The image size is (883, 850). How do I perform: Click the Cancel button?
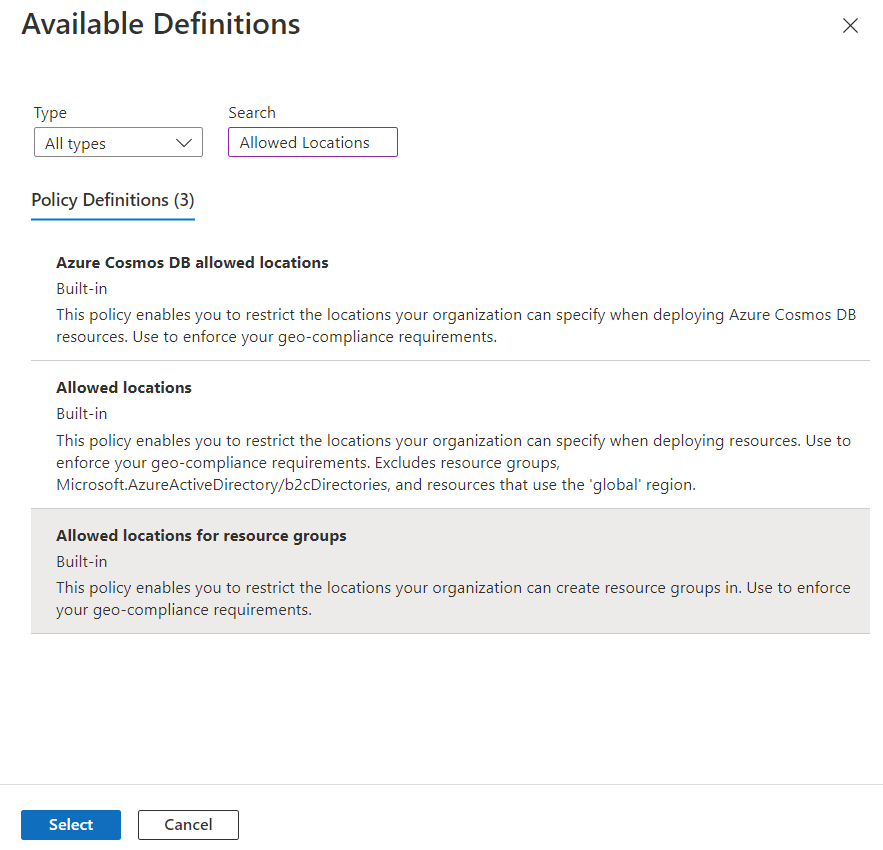pos(188,825)
